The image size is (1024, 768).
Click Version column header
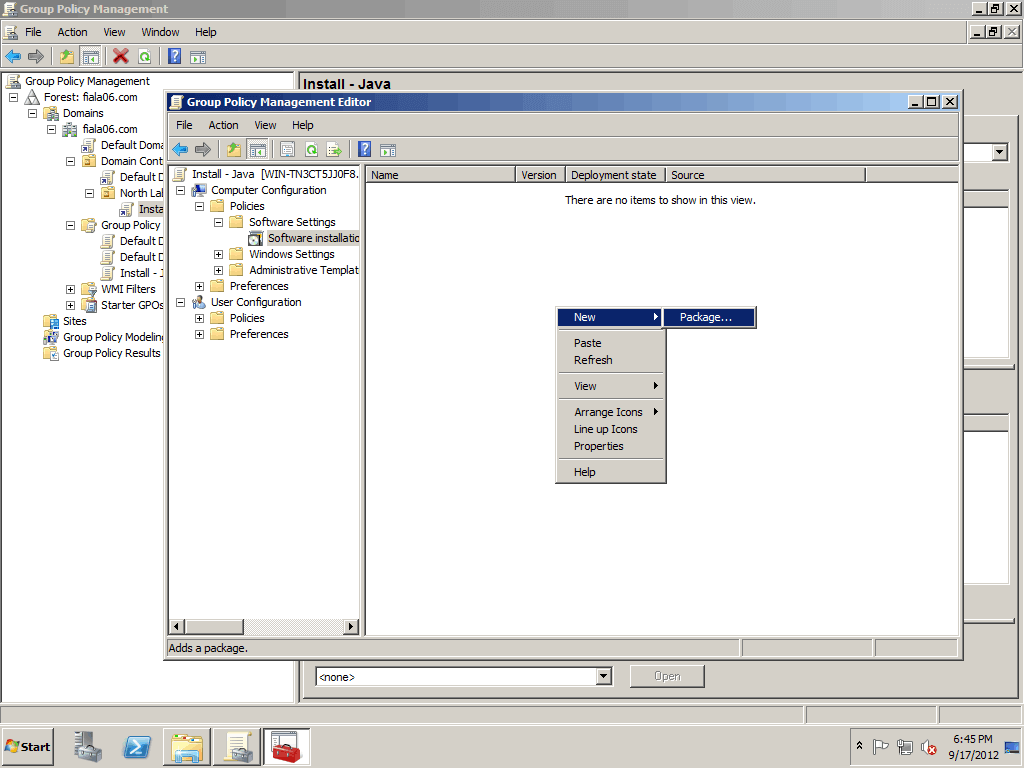(540, 175)
